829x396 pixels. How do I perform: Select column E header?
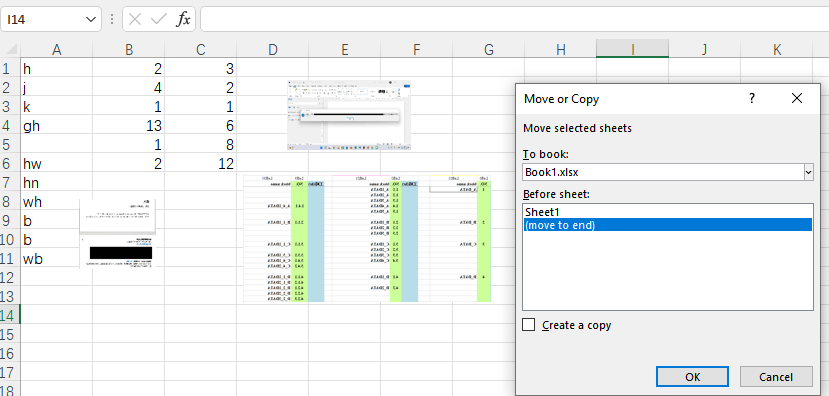344,50
